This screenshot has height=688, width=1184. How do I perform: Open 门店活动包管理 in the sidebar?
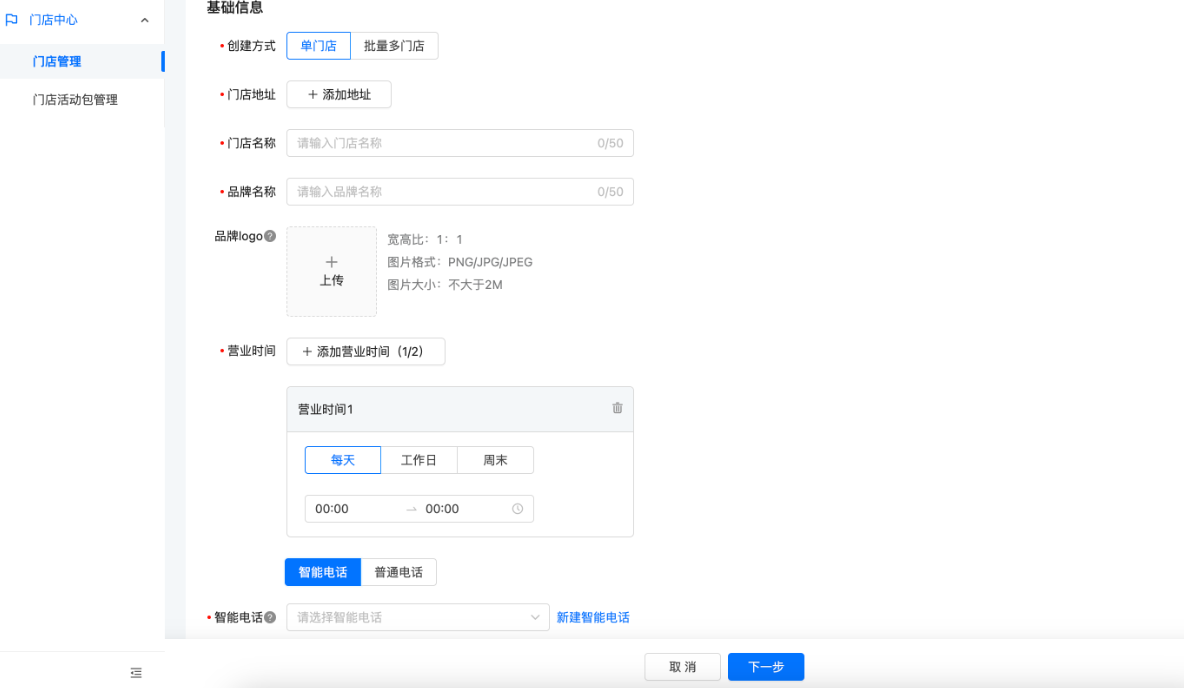(x=74, y=99)
